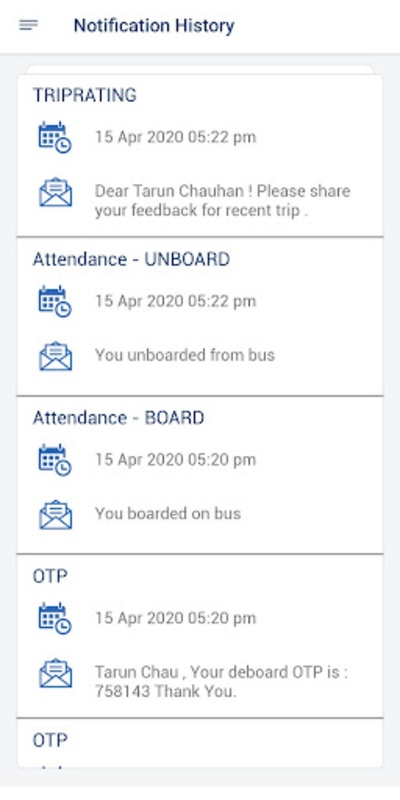
Task: Tap the 'You boarded on bus' message
Action: point(168,513)
